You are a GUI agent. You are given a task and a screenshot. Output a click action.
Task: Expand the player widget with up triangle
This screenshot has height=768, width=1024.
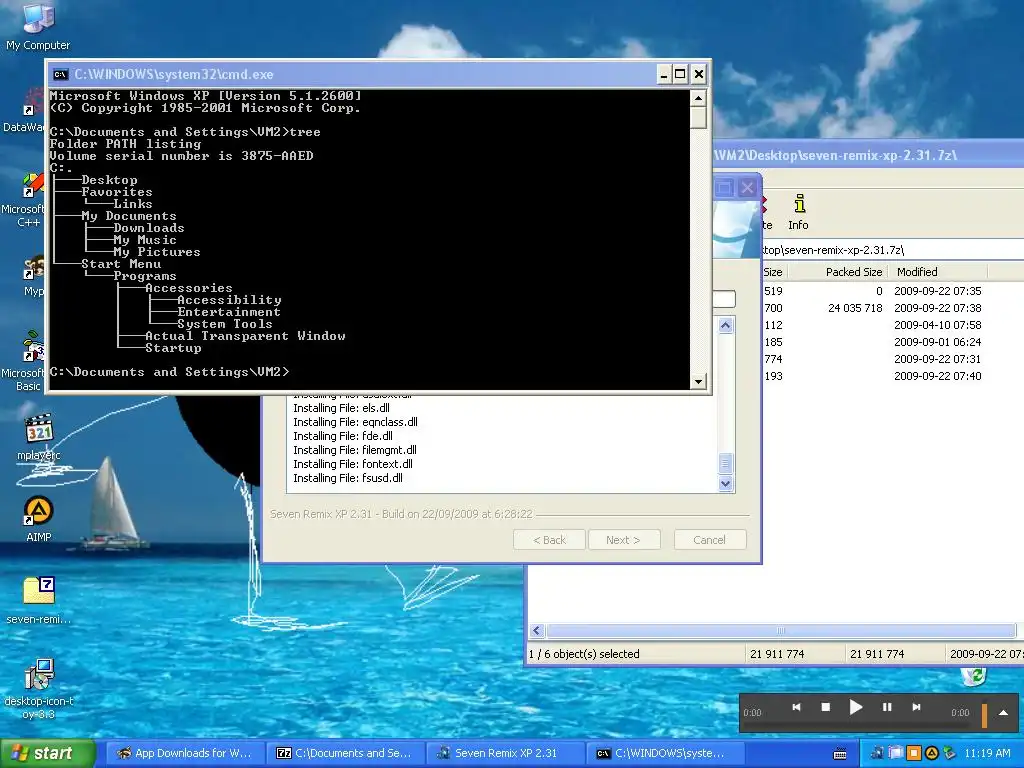click(1003, 712)
